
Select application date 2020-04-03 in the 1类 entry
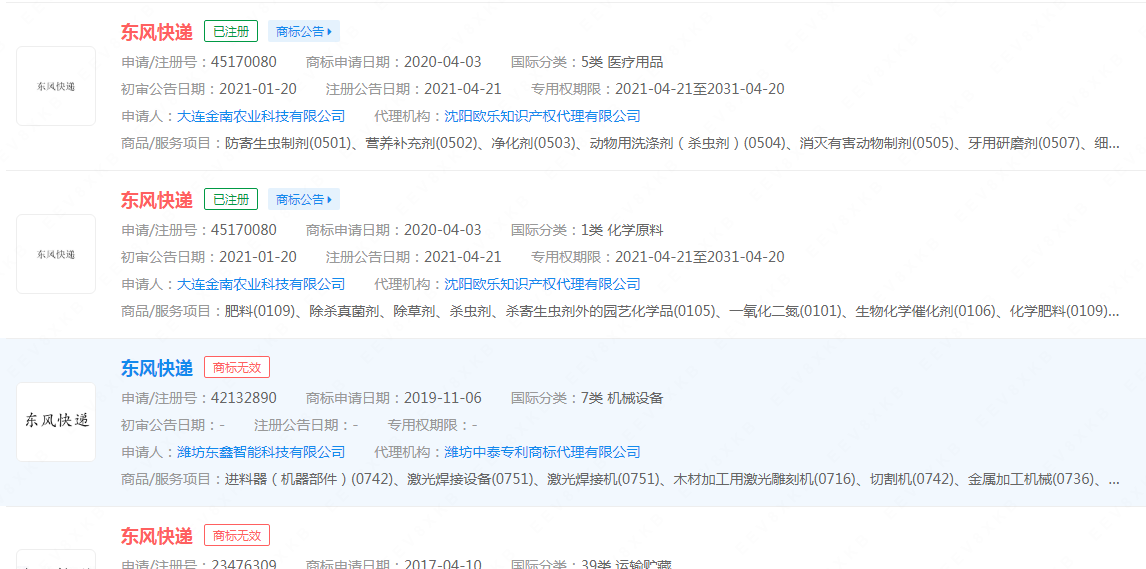(x=443, y=230)
